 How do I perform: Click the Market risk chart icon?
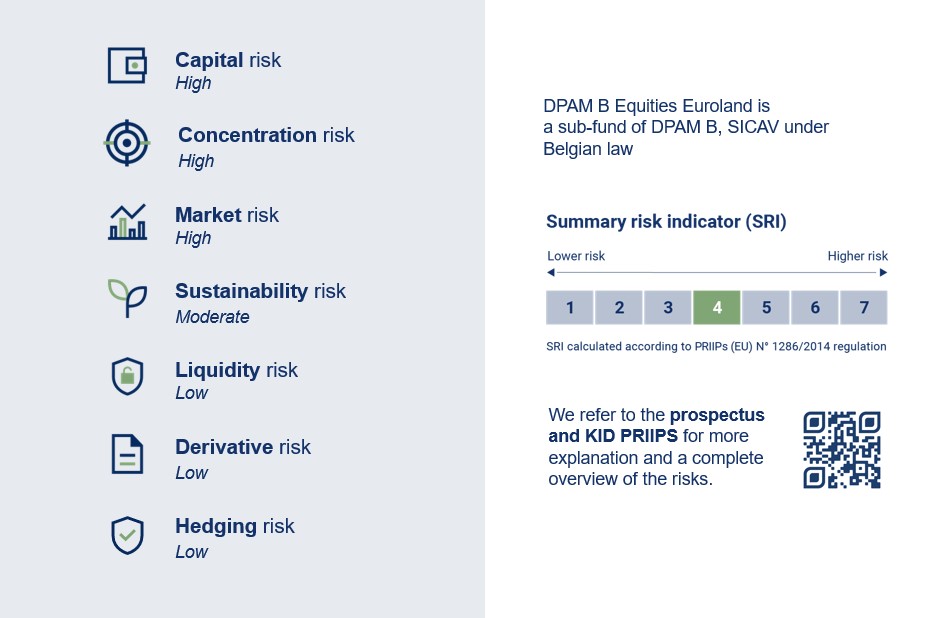127,222
